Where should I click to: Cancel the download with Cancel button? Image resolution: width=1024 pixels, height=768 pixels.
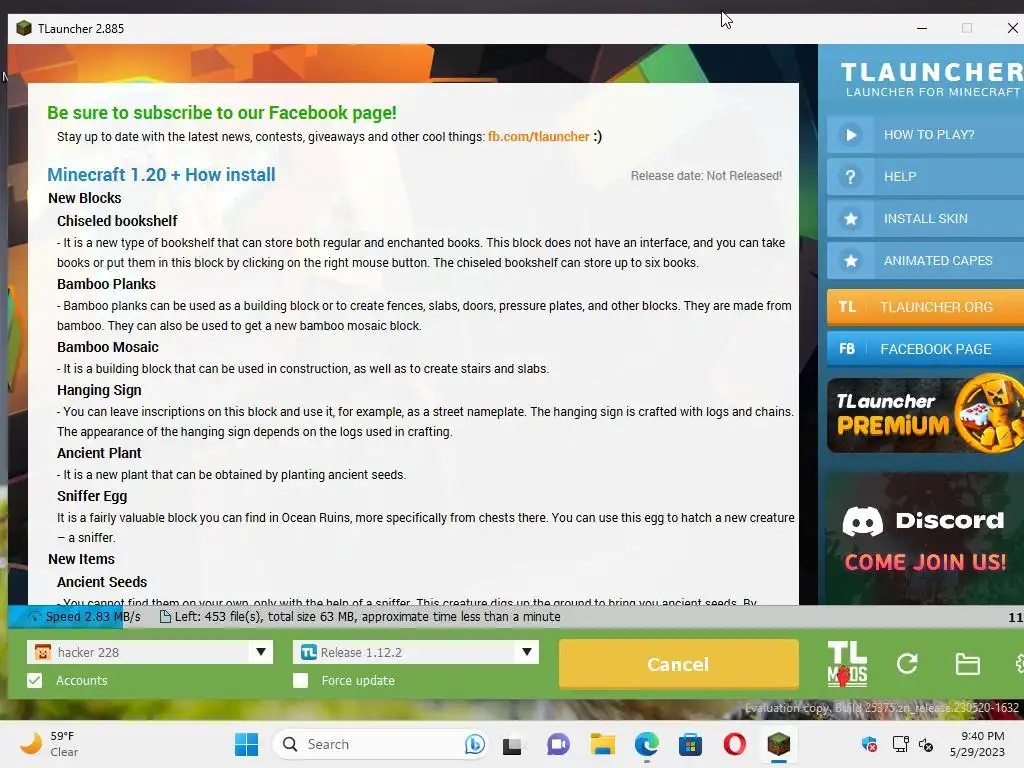[x=679, y=664]
